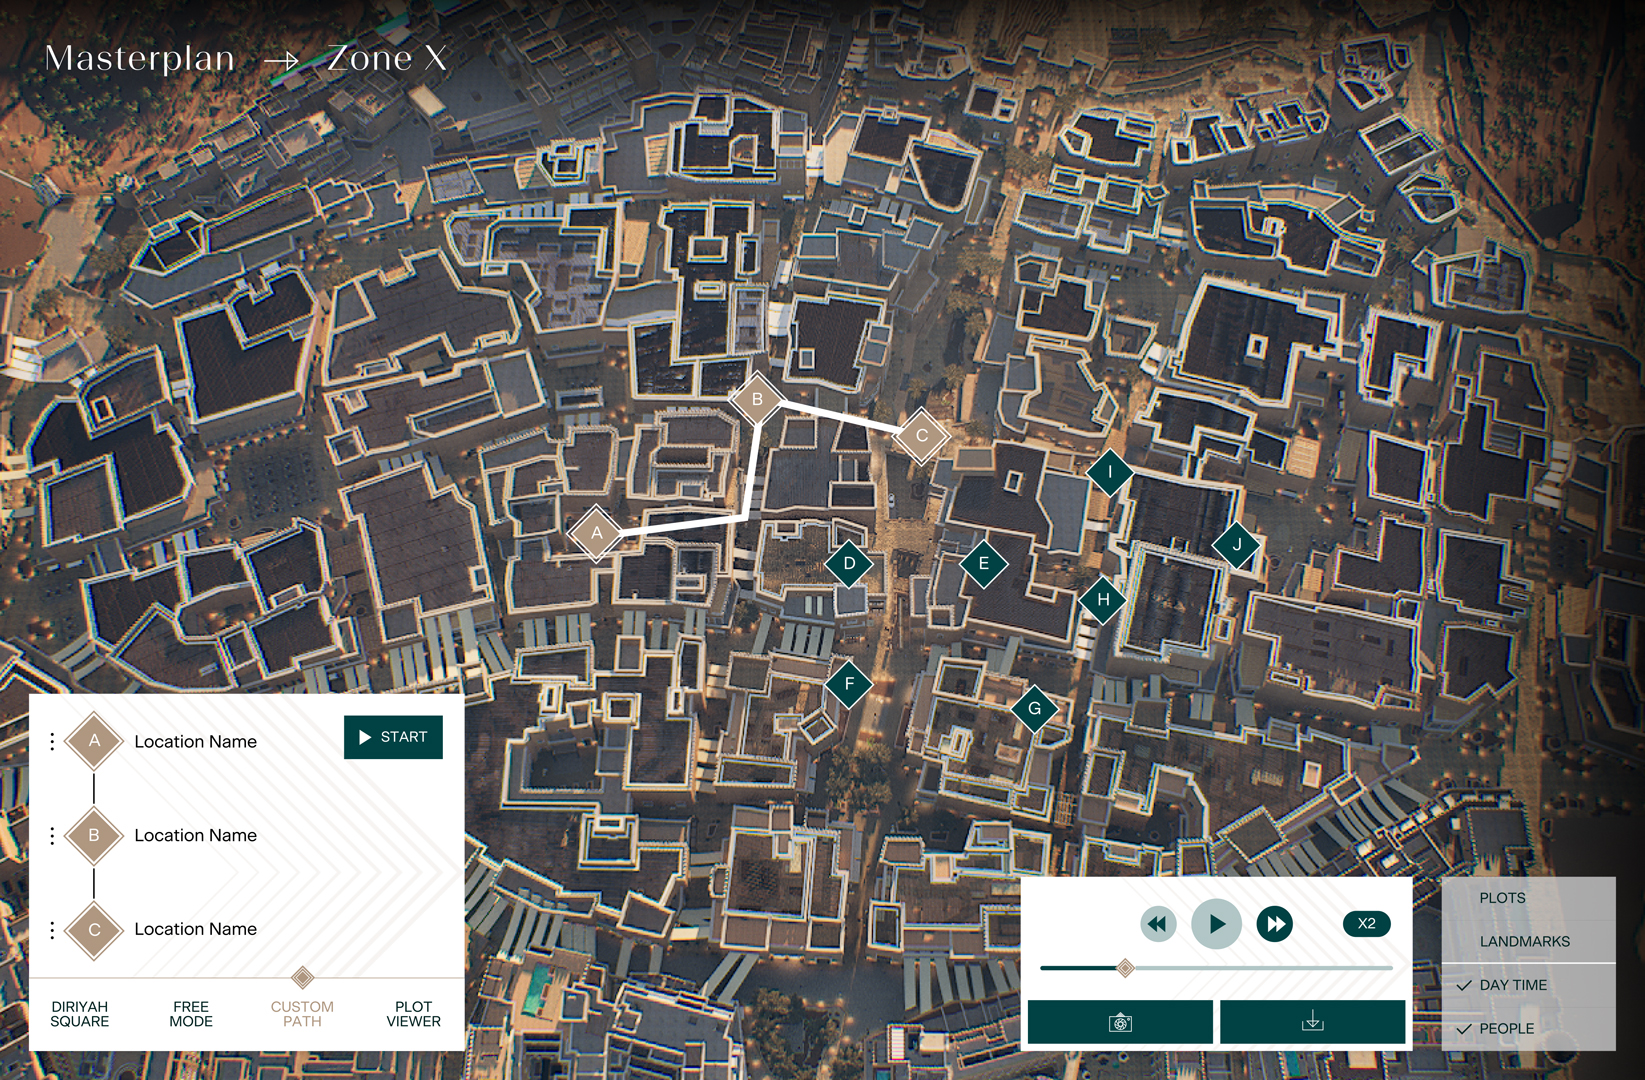
Task: Click Location Name text for row C
Action: click(x=196, y=930)
